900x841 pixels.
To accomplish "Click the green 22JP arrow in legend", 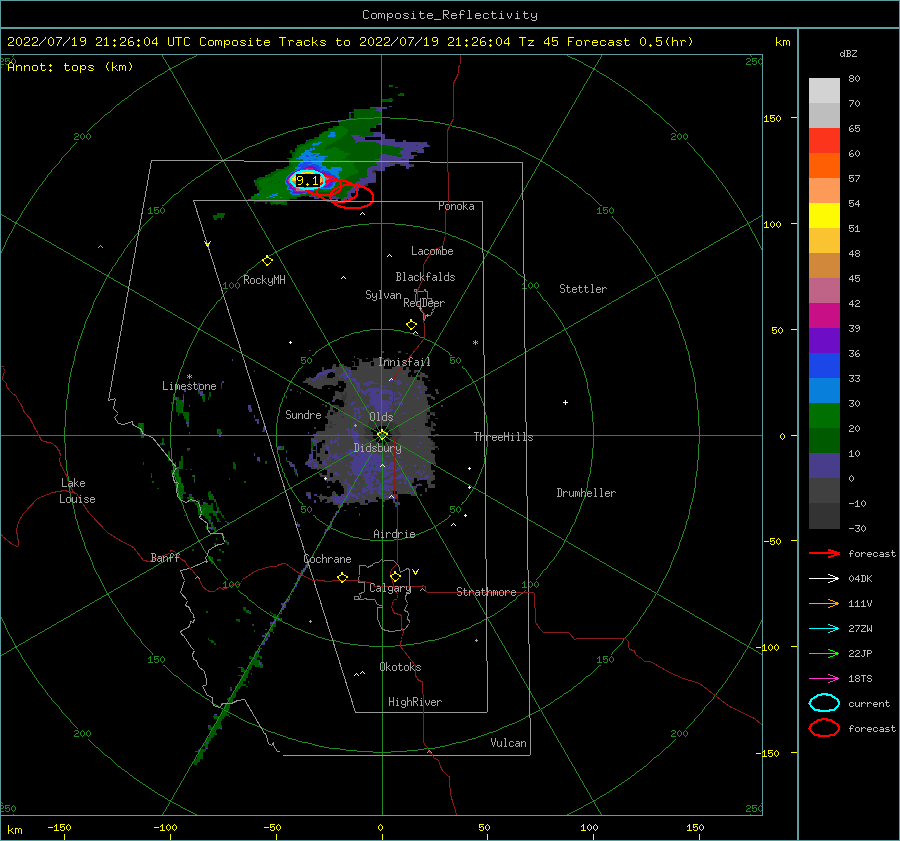I will pos(824,653).
